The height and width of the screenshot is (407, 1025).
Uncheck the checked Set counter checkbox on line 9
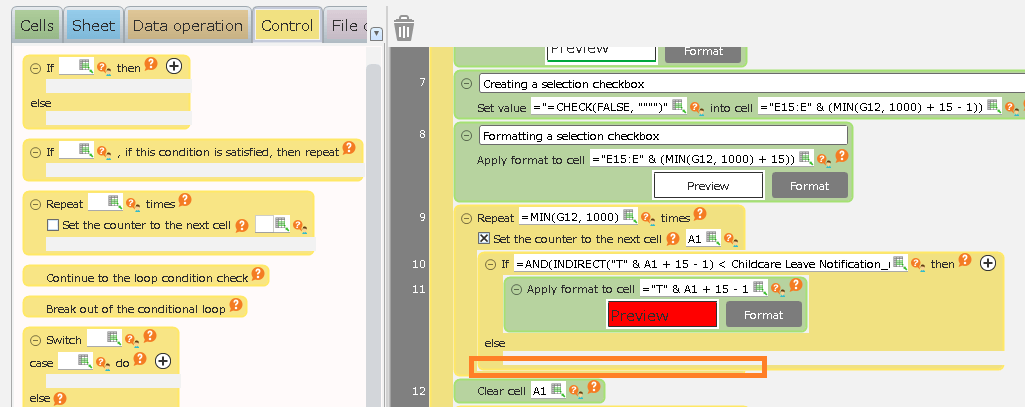coord(484,239)
